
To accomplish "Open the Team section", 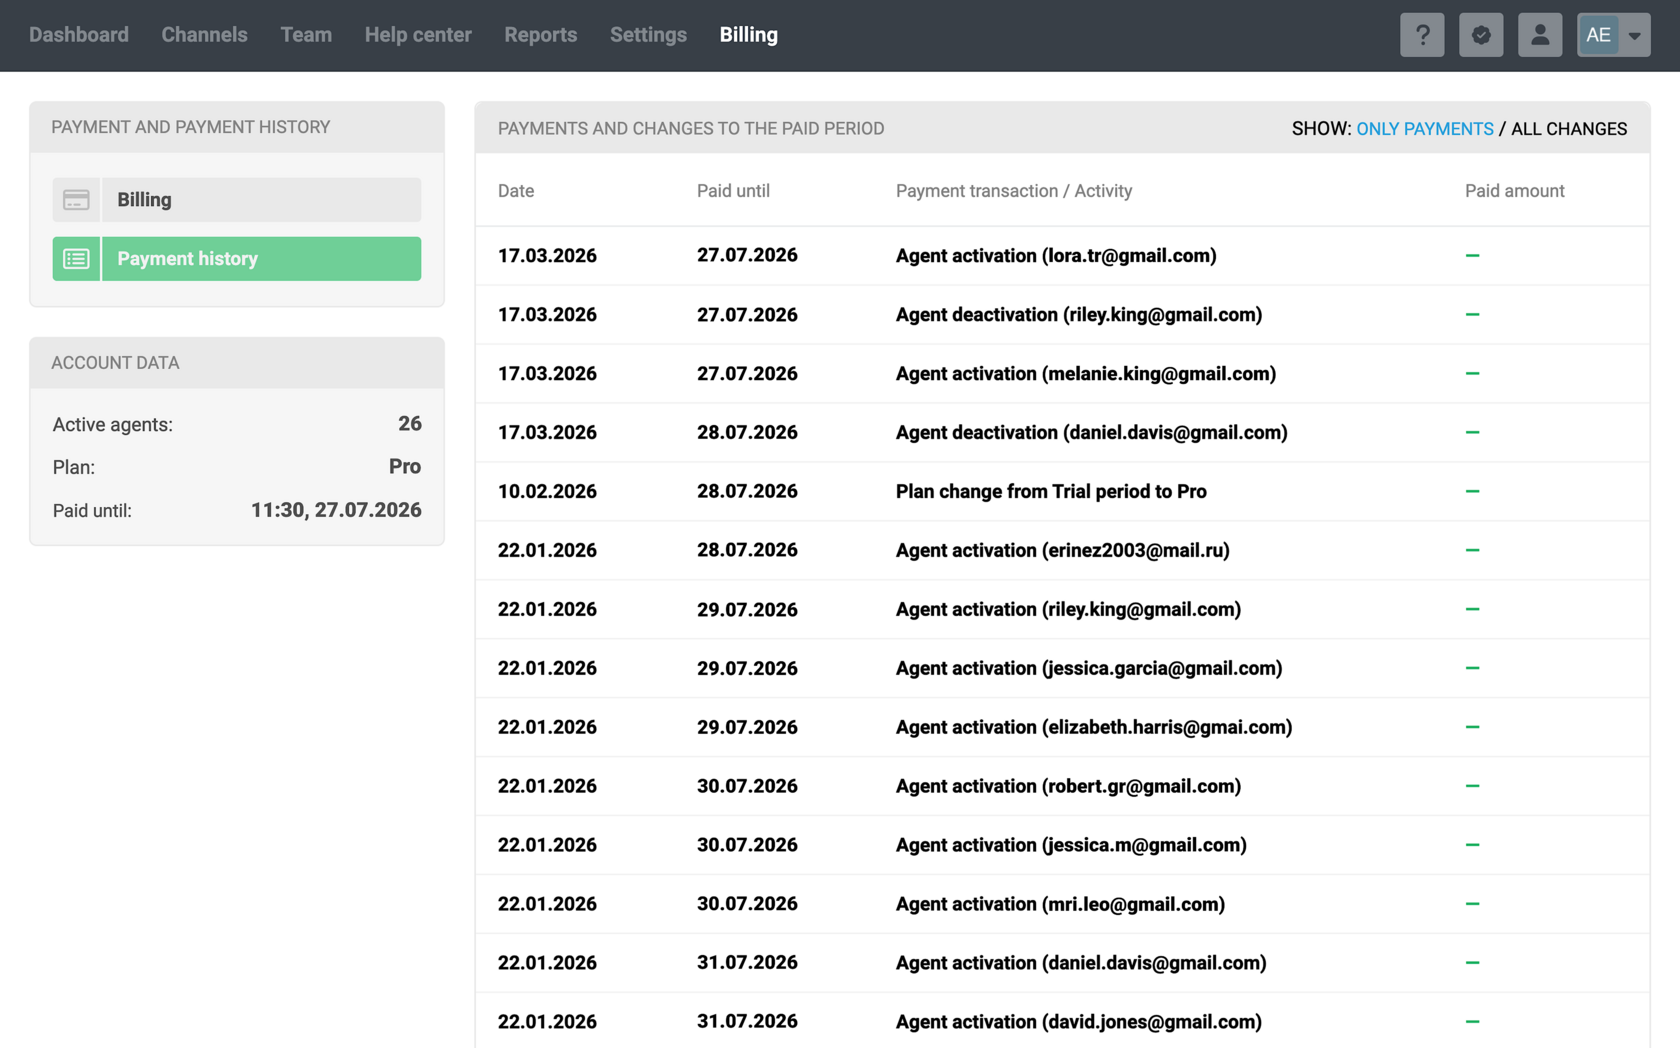I will (x=306, y=35).
